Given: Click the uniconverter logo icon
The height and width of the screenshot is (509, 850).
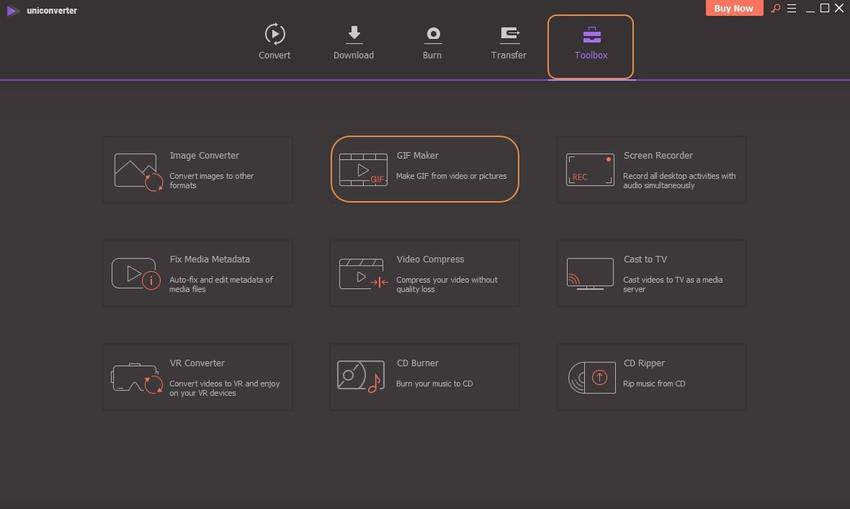Looking at the screenshot, I should (x=12, y=10).
